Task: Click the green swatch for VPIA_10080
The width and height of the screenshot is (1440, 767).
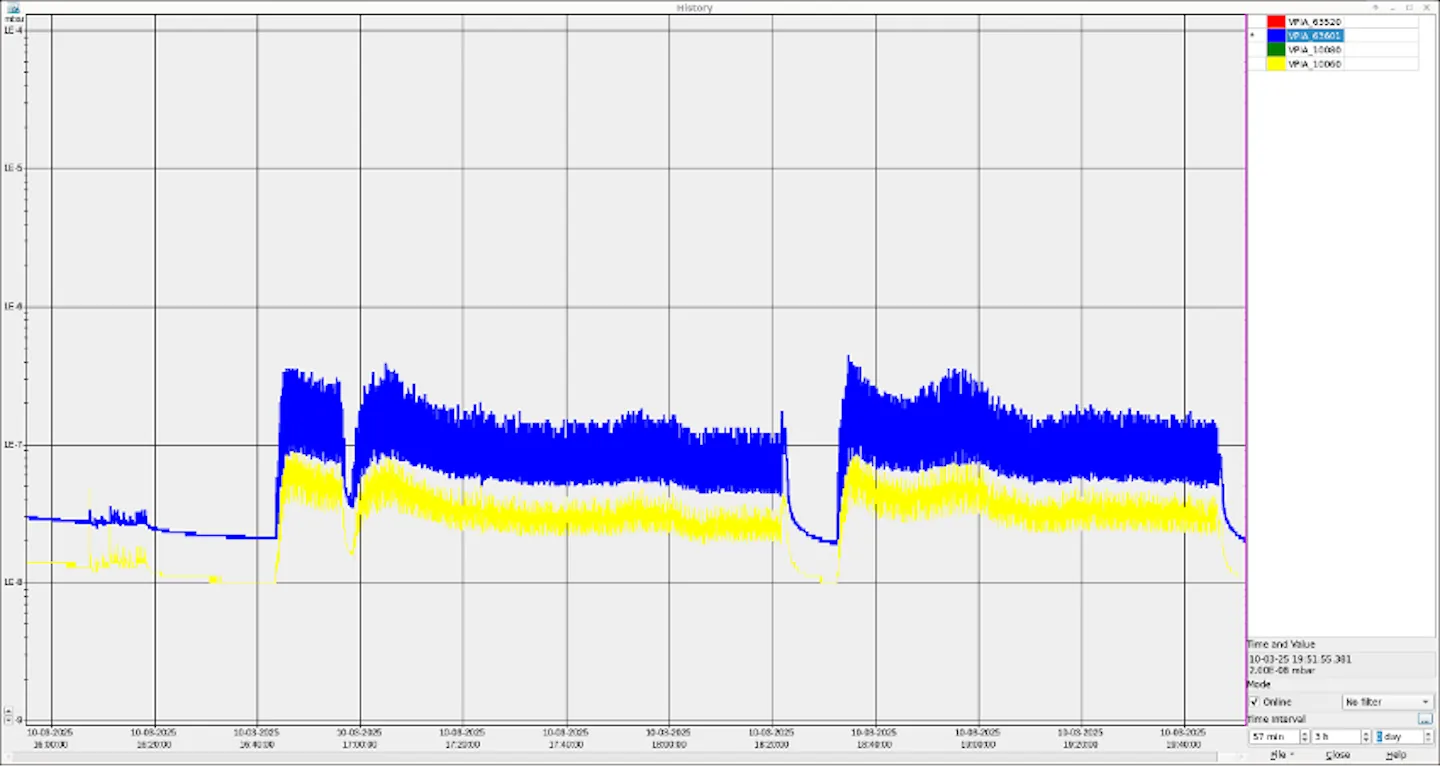Action: pyautogui.click(x=1276, y=49)
